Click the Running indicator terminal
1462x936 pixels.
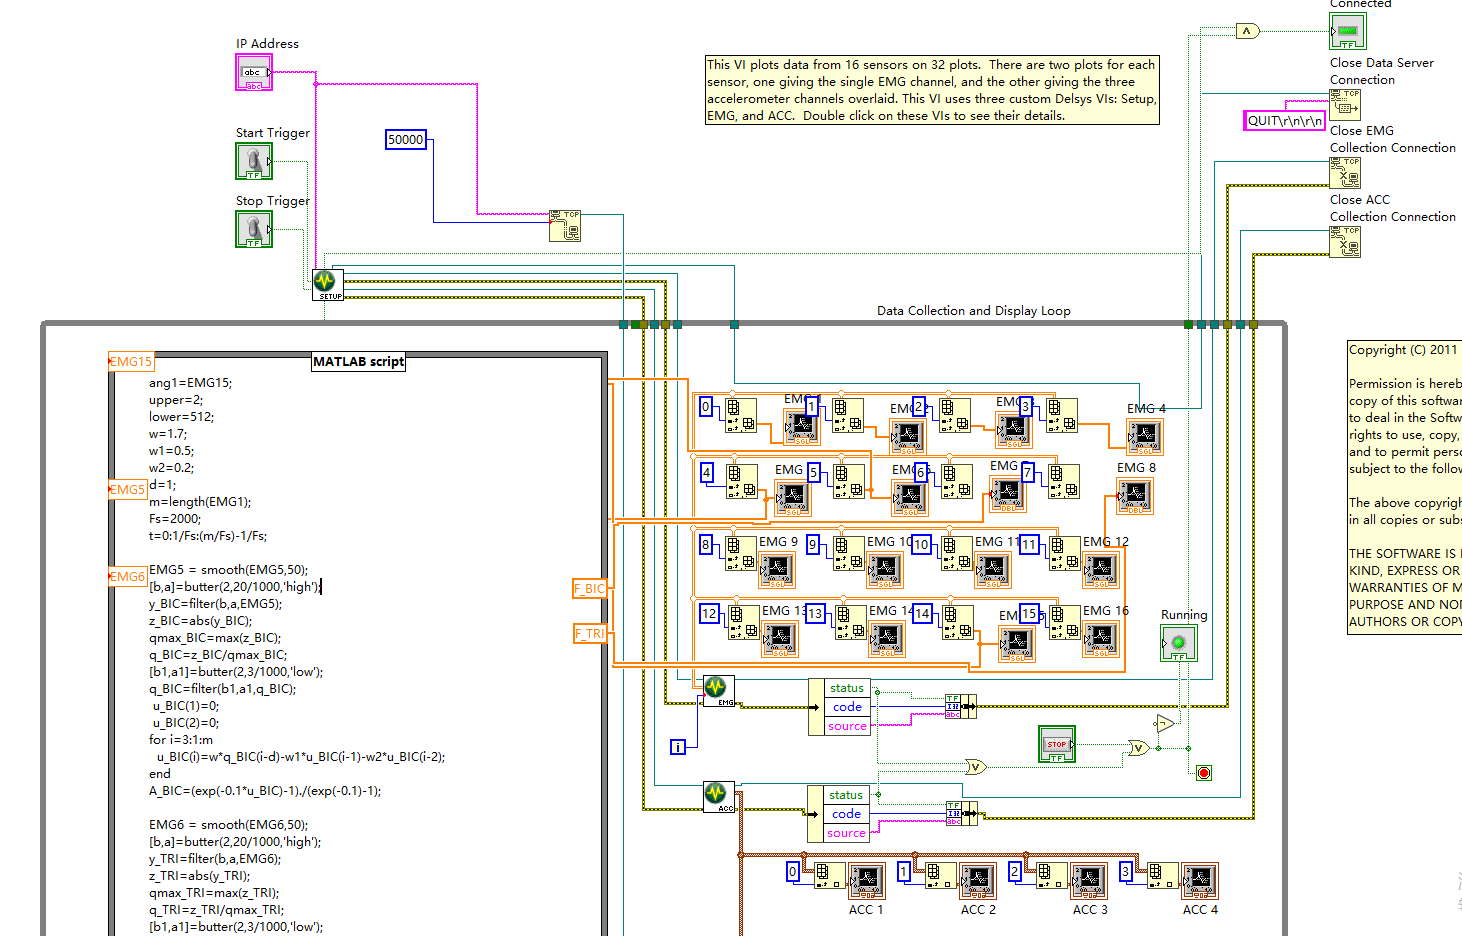coord(1179,642)
